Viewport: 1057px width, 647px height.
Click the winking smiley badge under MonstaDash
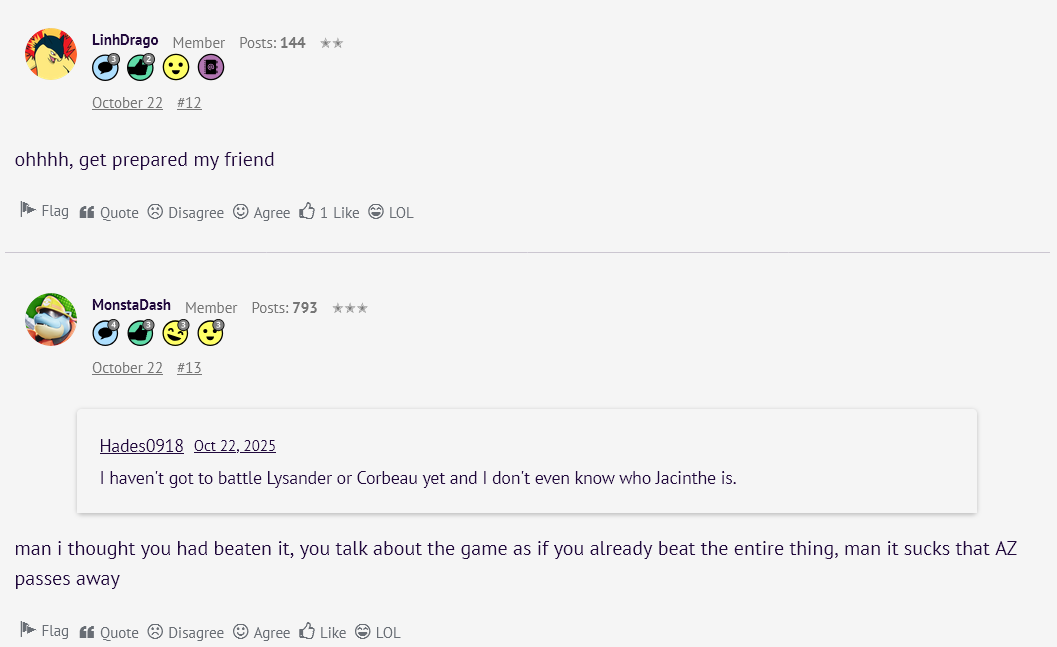210,332
